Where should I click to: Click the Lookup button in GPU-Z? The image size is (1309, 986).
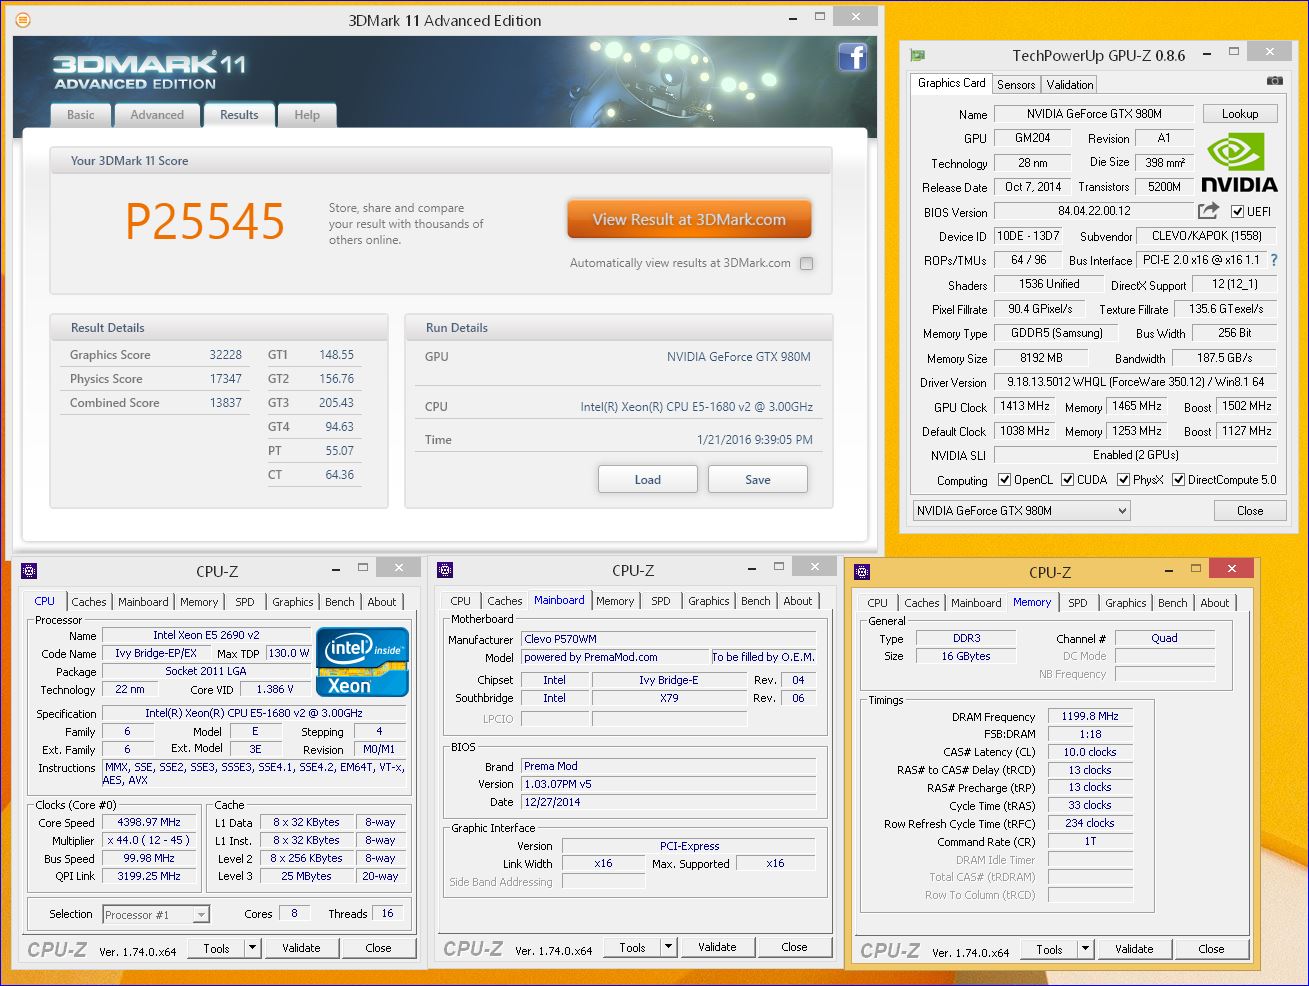1239,114
